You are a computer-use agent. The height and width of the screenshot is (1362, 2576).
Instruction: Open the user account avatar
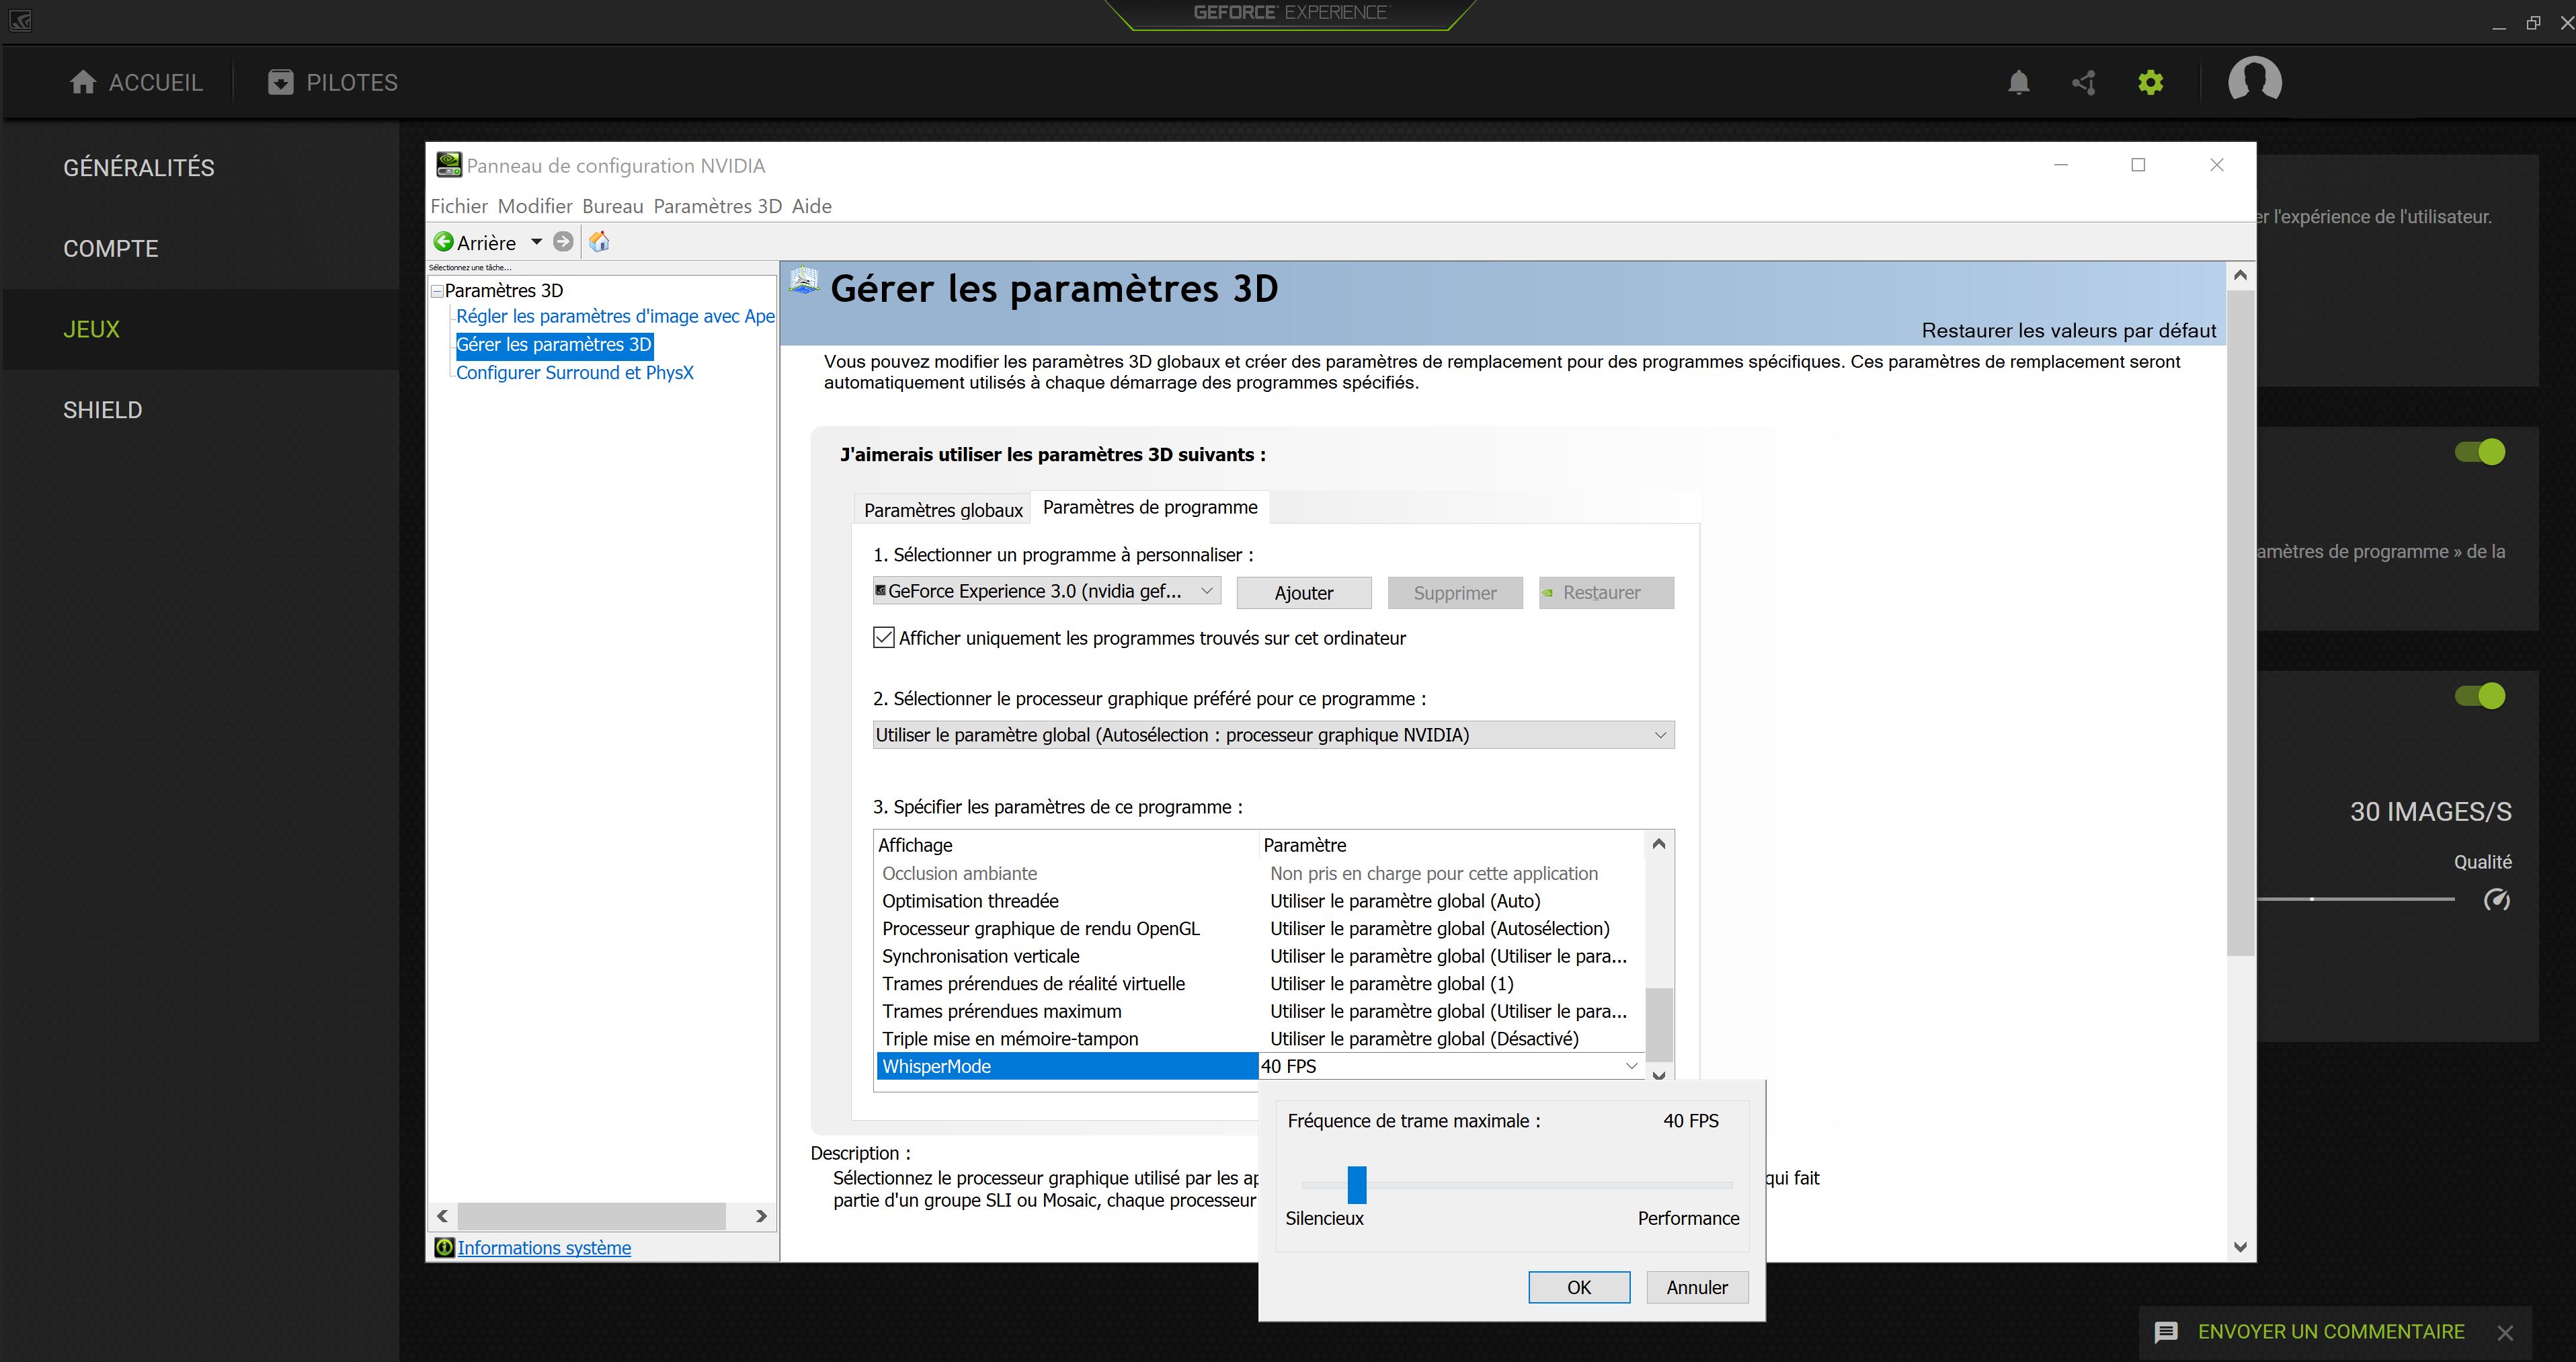2254,80
